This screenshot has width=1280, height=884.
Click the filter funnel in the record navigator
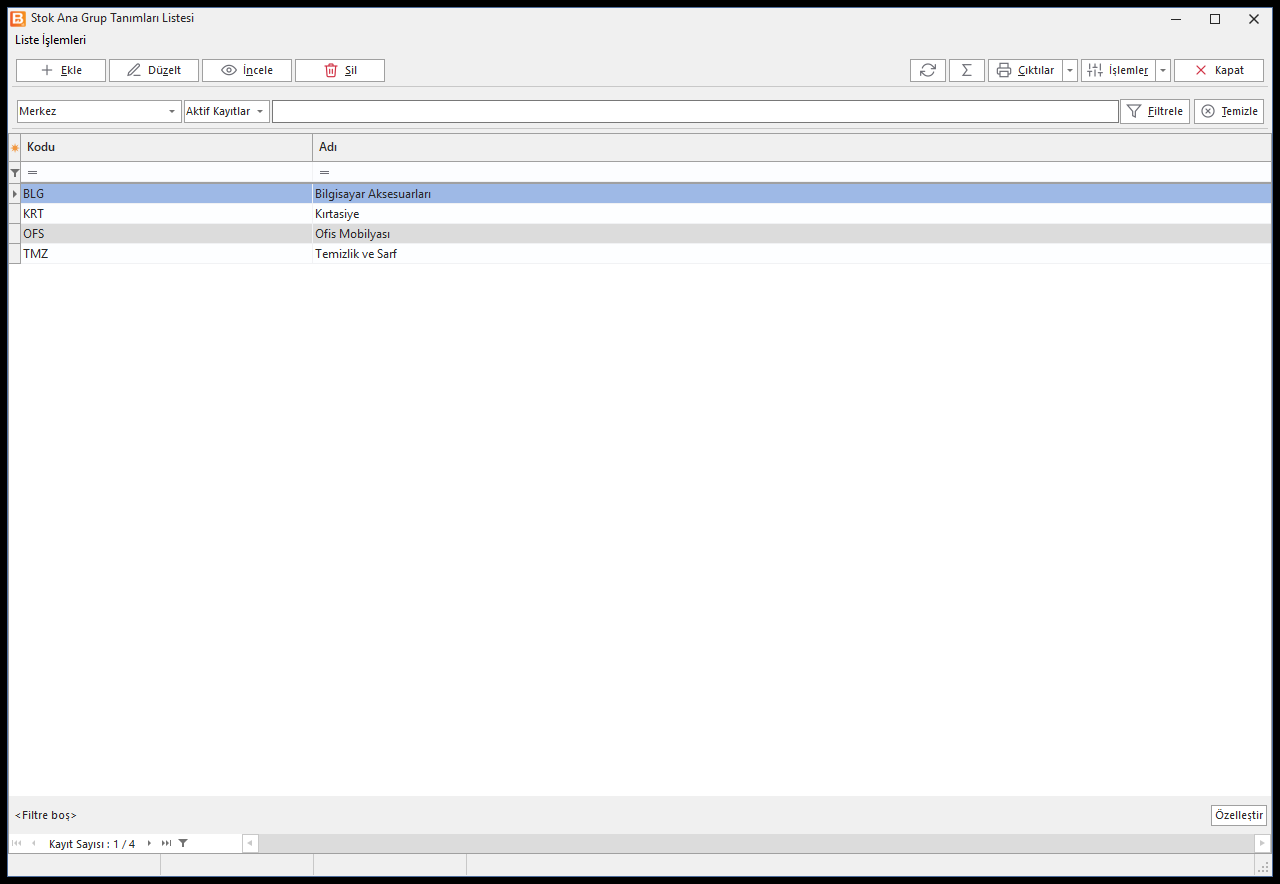coord(183,843)
